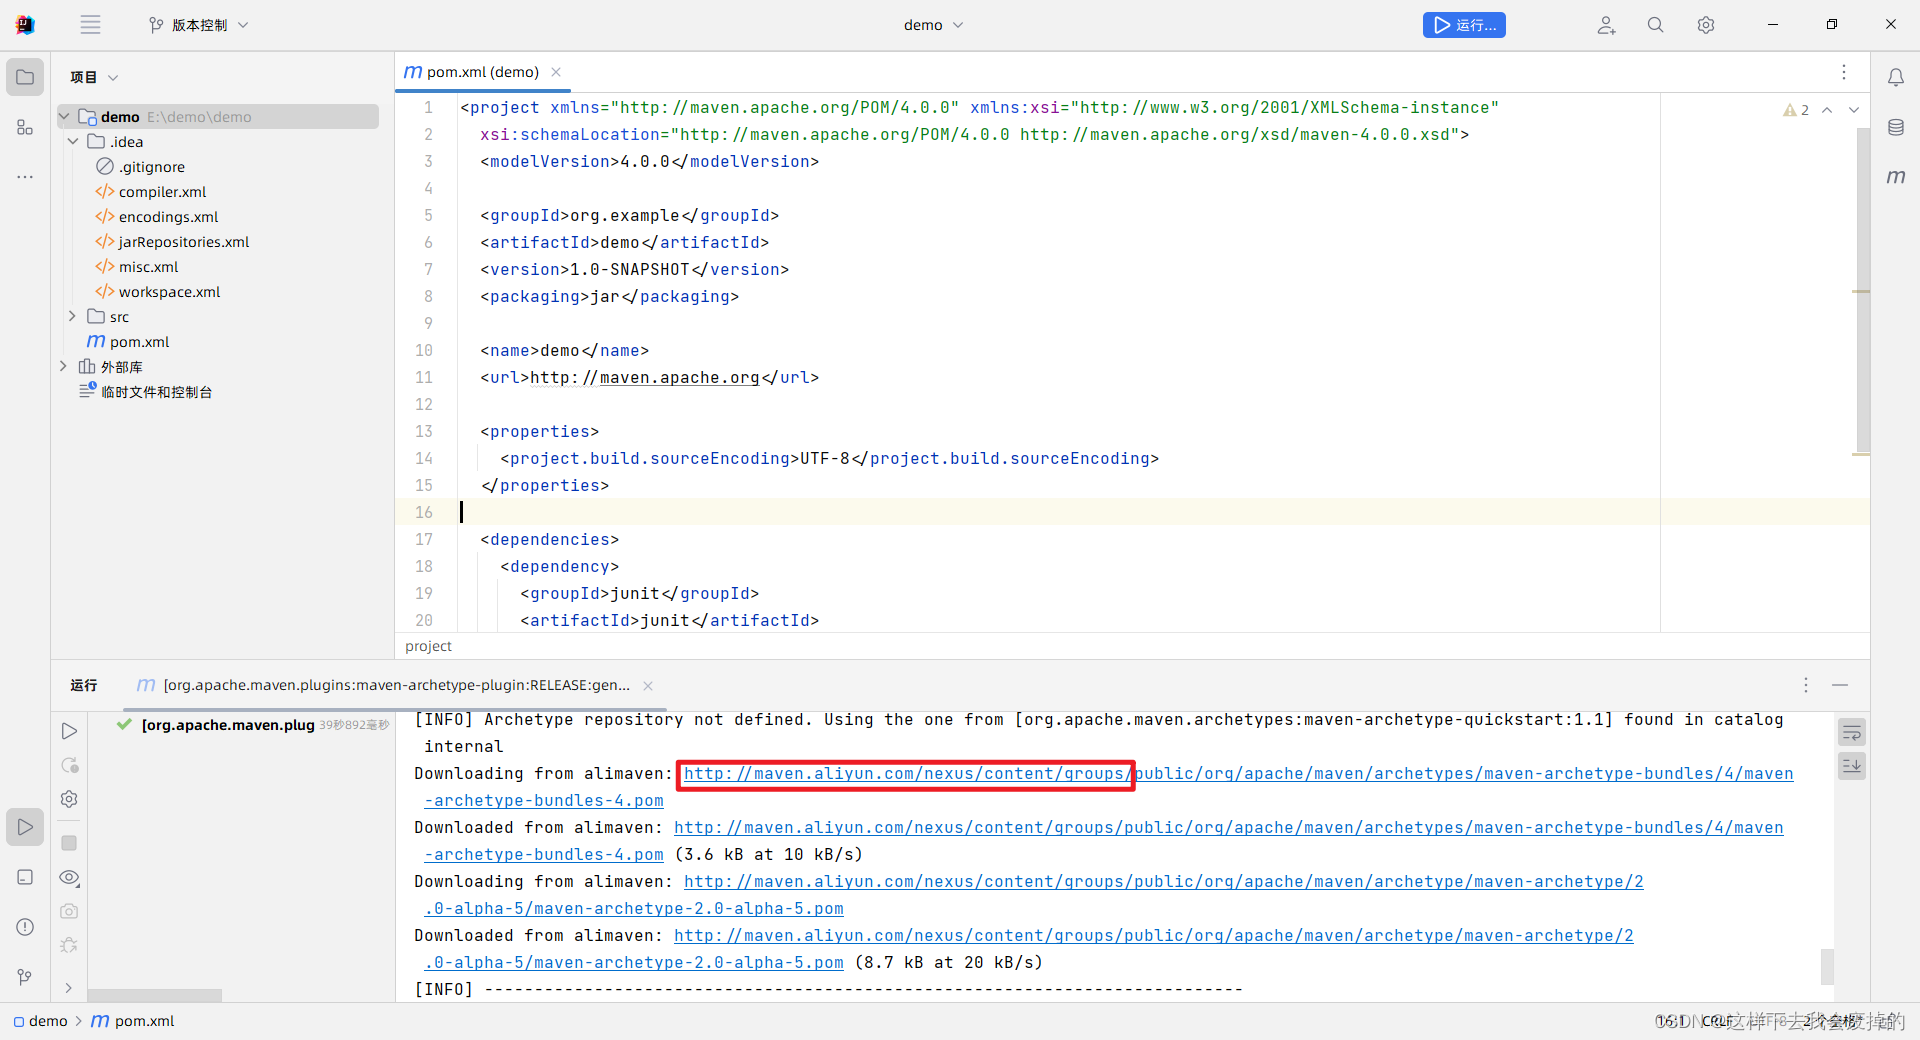Screen dimensions: 1920x1040
Task: Collapse the demo root folder
Action: [x=65, y=117]
